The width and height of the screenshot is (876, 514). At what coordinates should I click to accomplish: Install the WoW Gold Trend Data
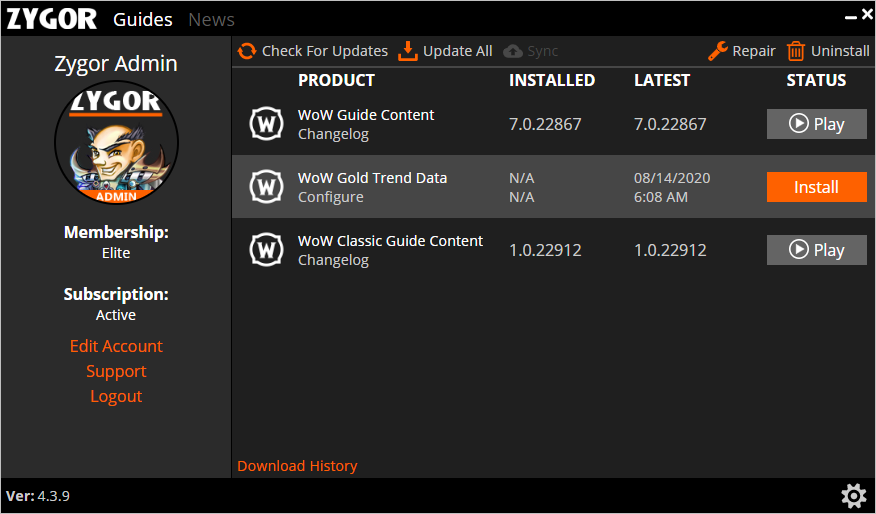point(816,187)
